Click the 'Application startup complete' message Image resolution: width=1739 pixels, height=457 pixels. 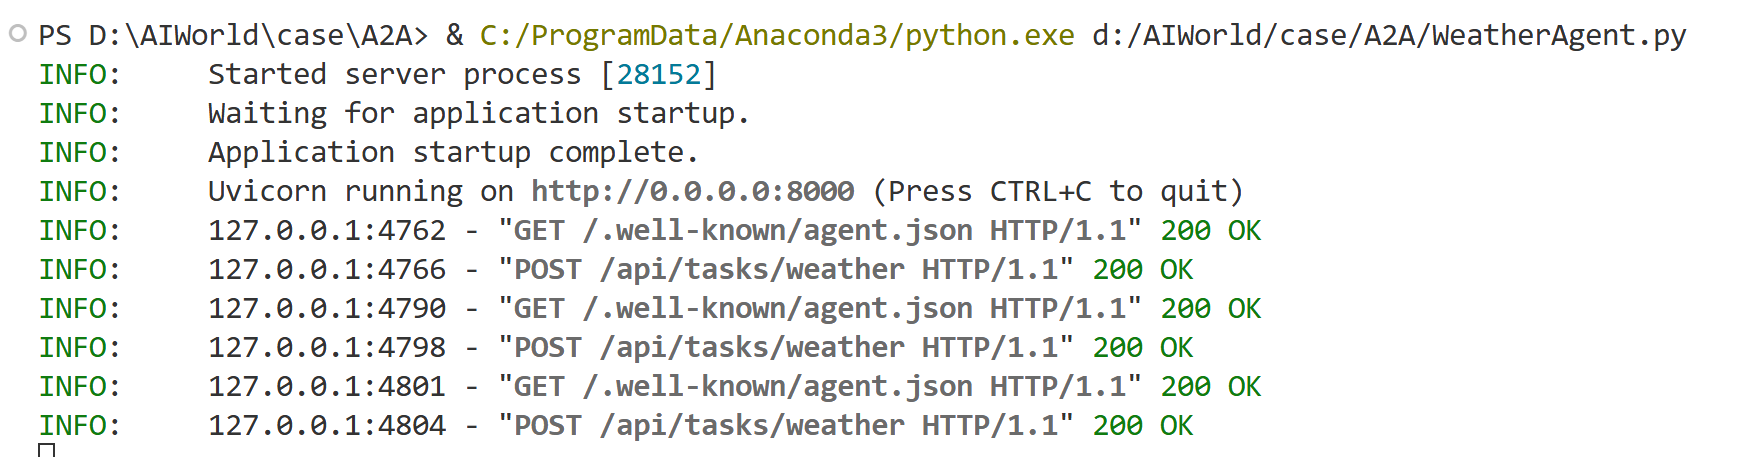pyautogui.click(x=453, y=152)
